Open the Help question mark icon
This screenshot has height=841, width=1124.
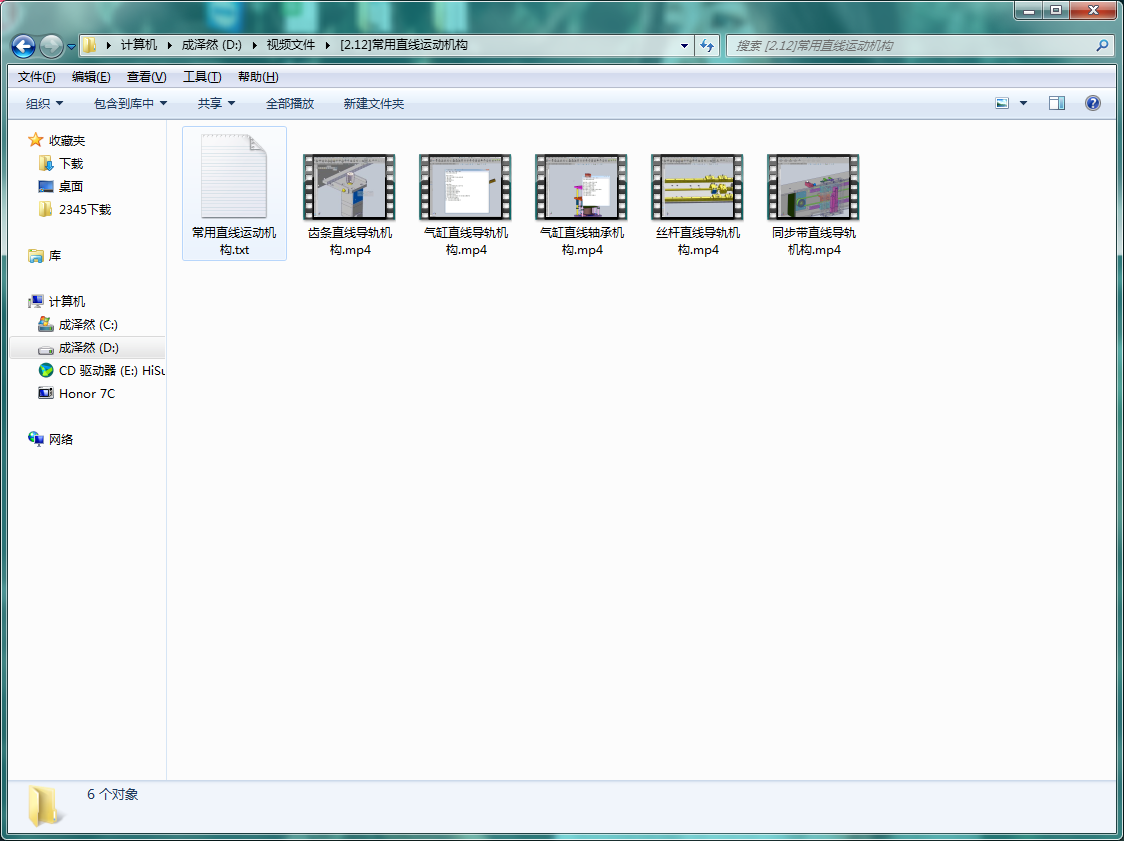pos(1092,103)
